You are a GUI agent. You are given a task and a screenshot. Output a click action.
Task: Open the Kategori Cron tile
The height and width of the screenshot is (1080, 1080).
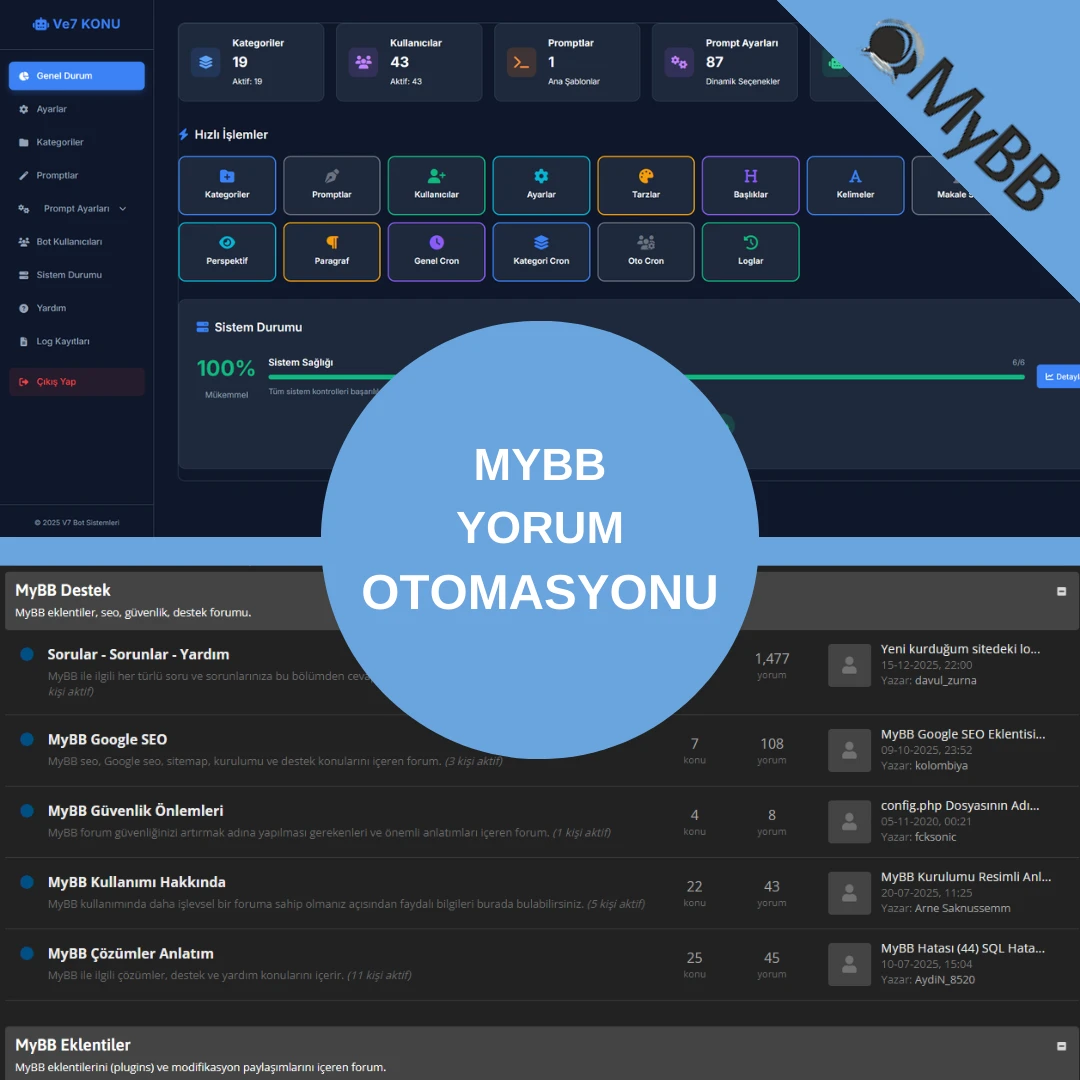pyautogui.click(x=541, y=251)
